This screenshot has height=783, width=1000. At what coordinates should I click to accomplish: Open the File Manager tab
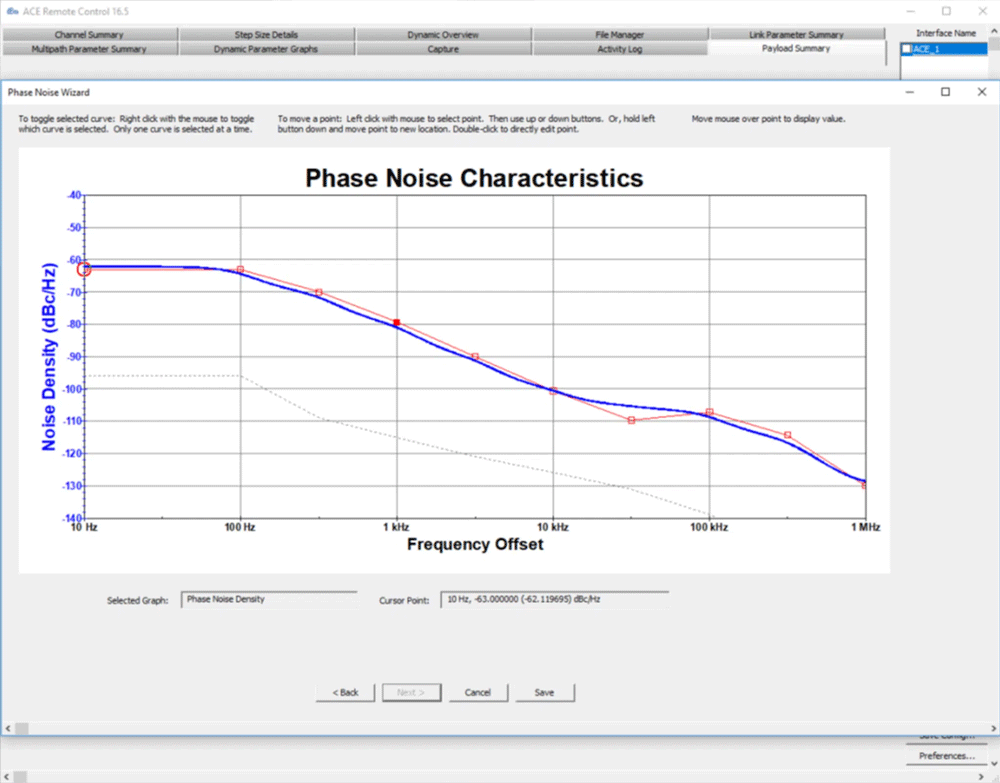[x=619, y=35]
